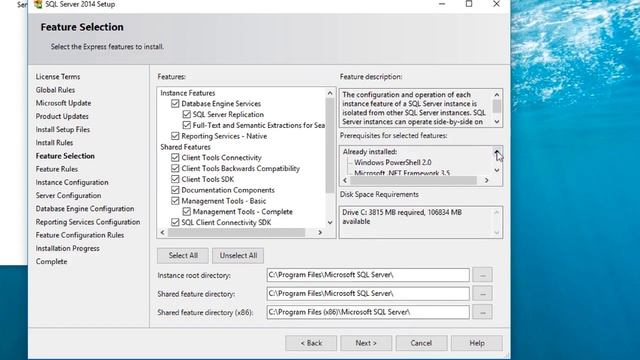
Task: Select Shared Features tree heading
Action: click(185, 147)
